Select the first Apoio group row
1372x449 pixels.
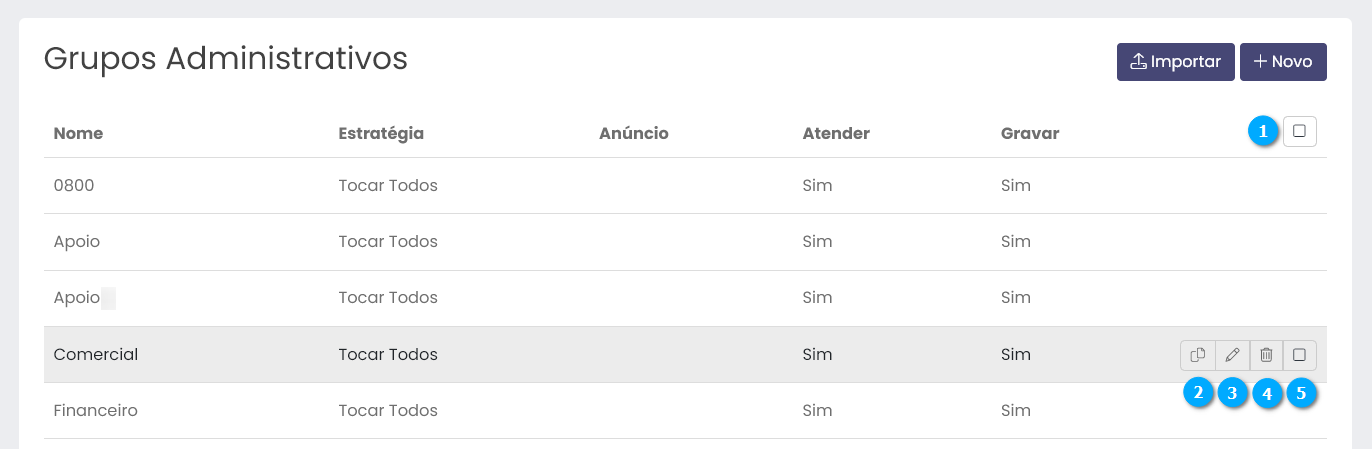click(x=77, y=241)
